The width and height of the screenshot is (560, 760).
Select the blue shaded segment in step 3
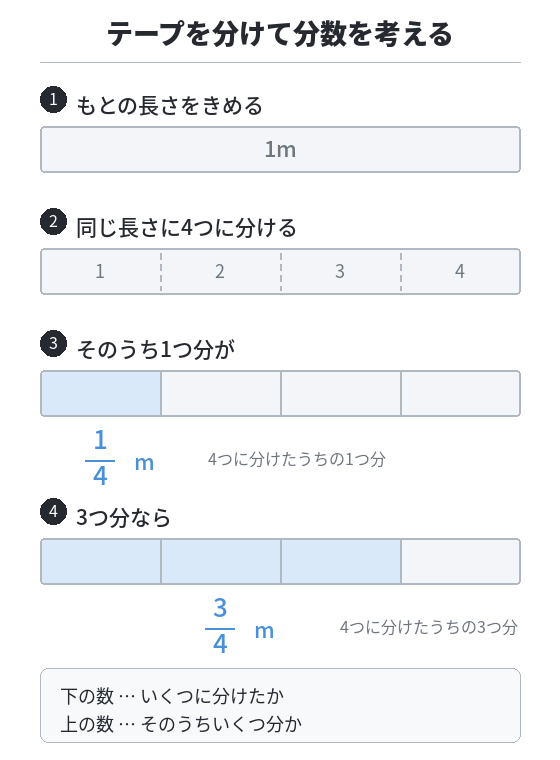[101, 393]
